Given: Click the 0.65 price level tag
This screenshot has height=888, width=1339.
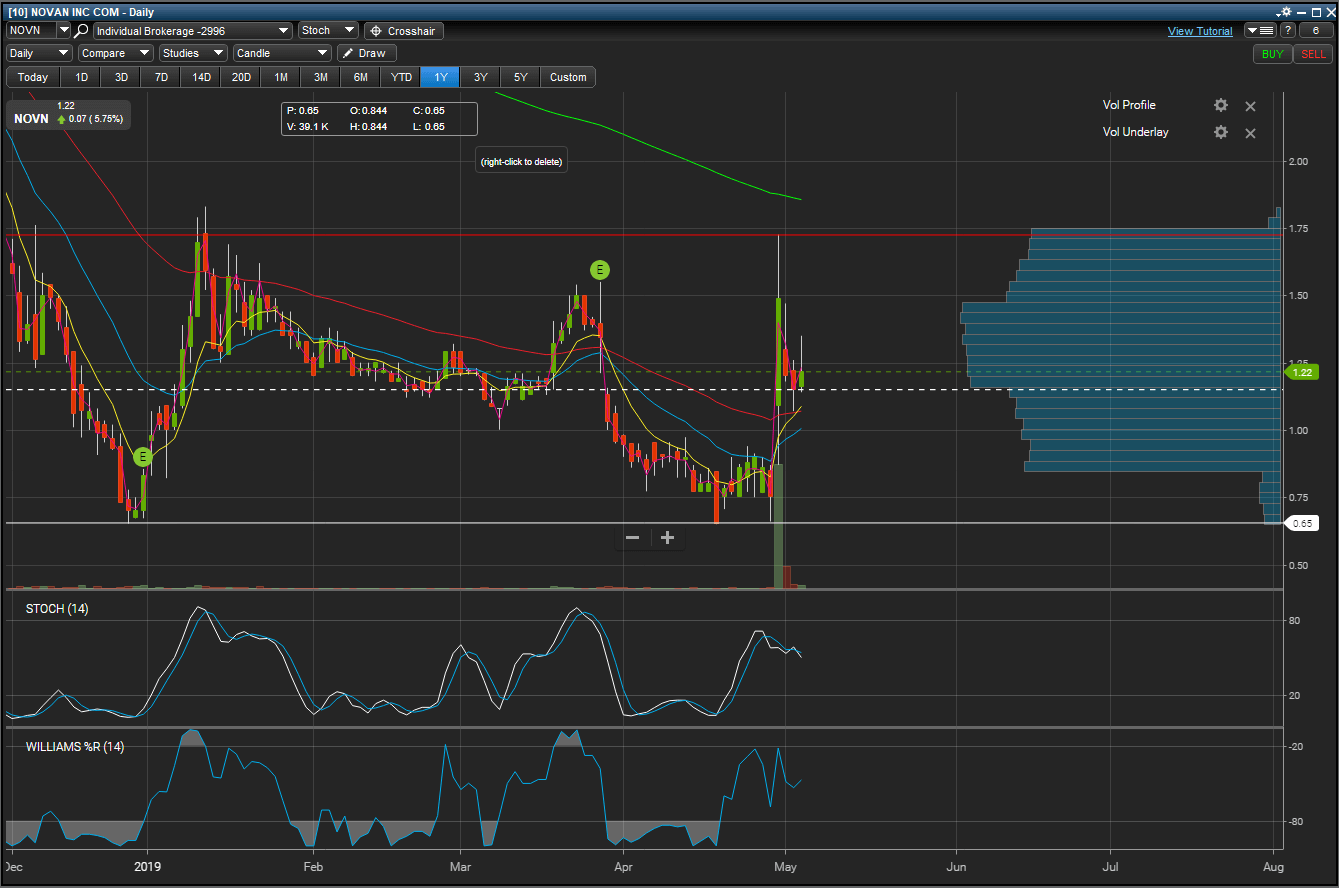Looking at the screenshot, I should (x=1302, y=523).
